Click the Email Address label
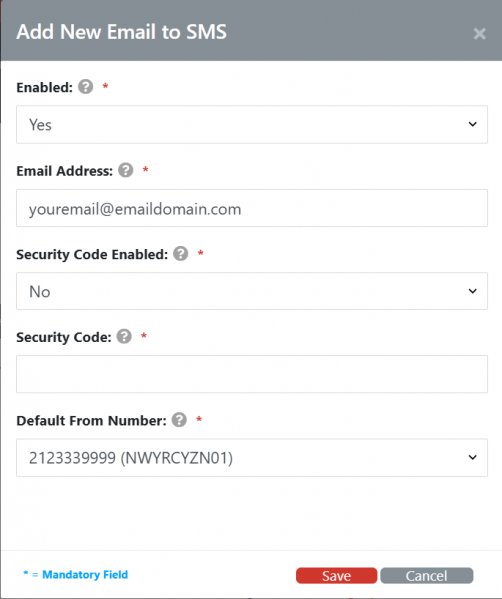The image size is (502, 599). click(x=65, y=171)
